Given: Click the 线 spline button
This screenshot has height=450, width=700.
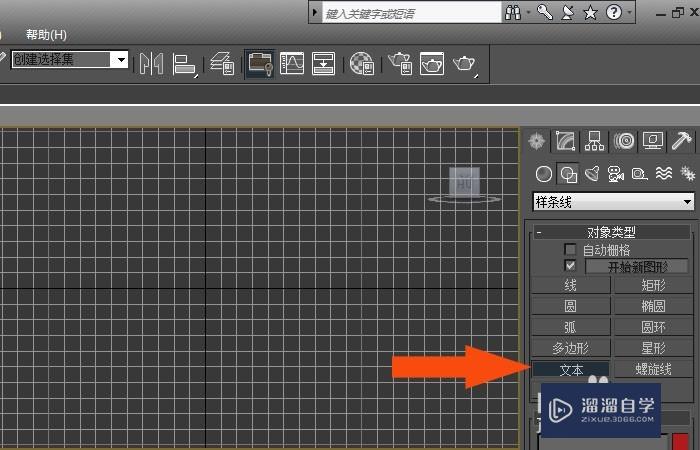Looking at the screenshot, I should 571,285.
